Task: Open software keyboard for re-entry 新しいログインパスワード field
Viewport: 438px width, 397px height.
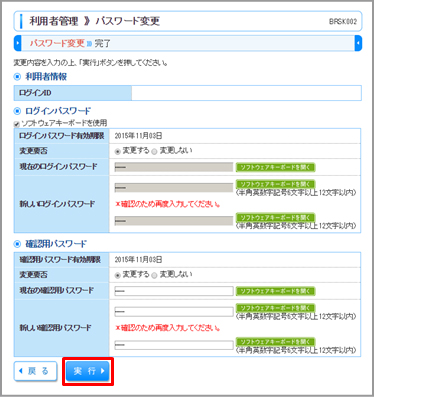Action: pos(275,217)
